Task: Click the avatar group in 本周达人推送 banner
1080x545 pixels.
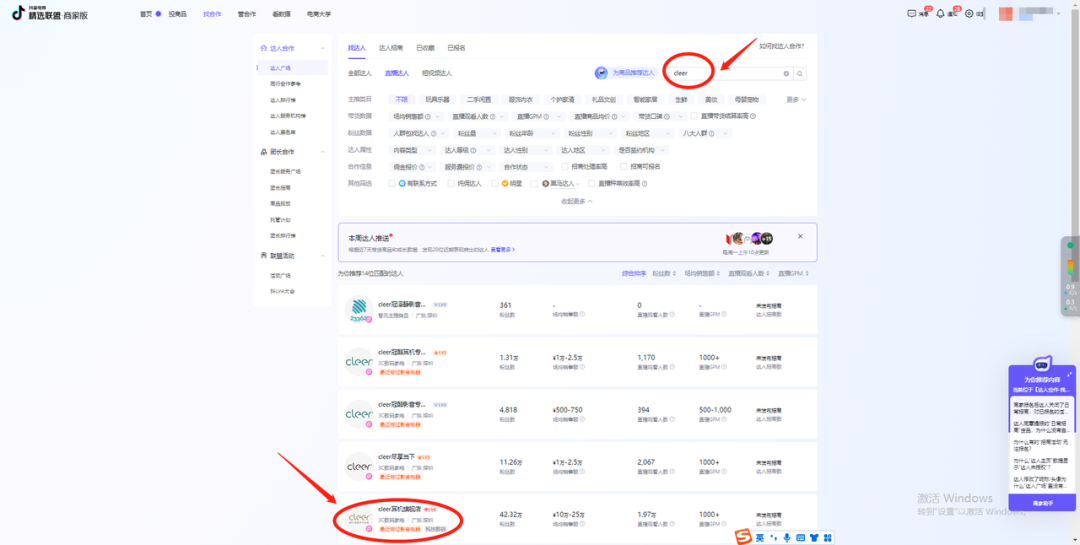Action: 749,238
